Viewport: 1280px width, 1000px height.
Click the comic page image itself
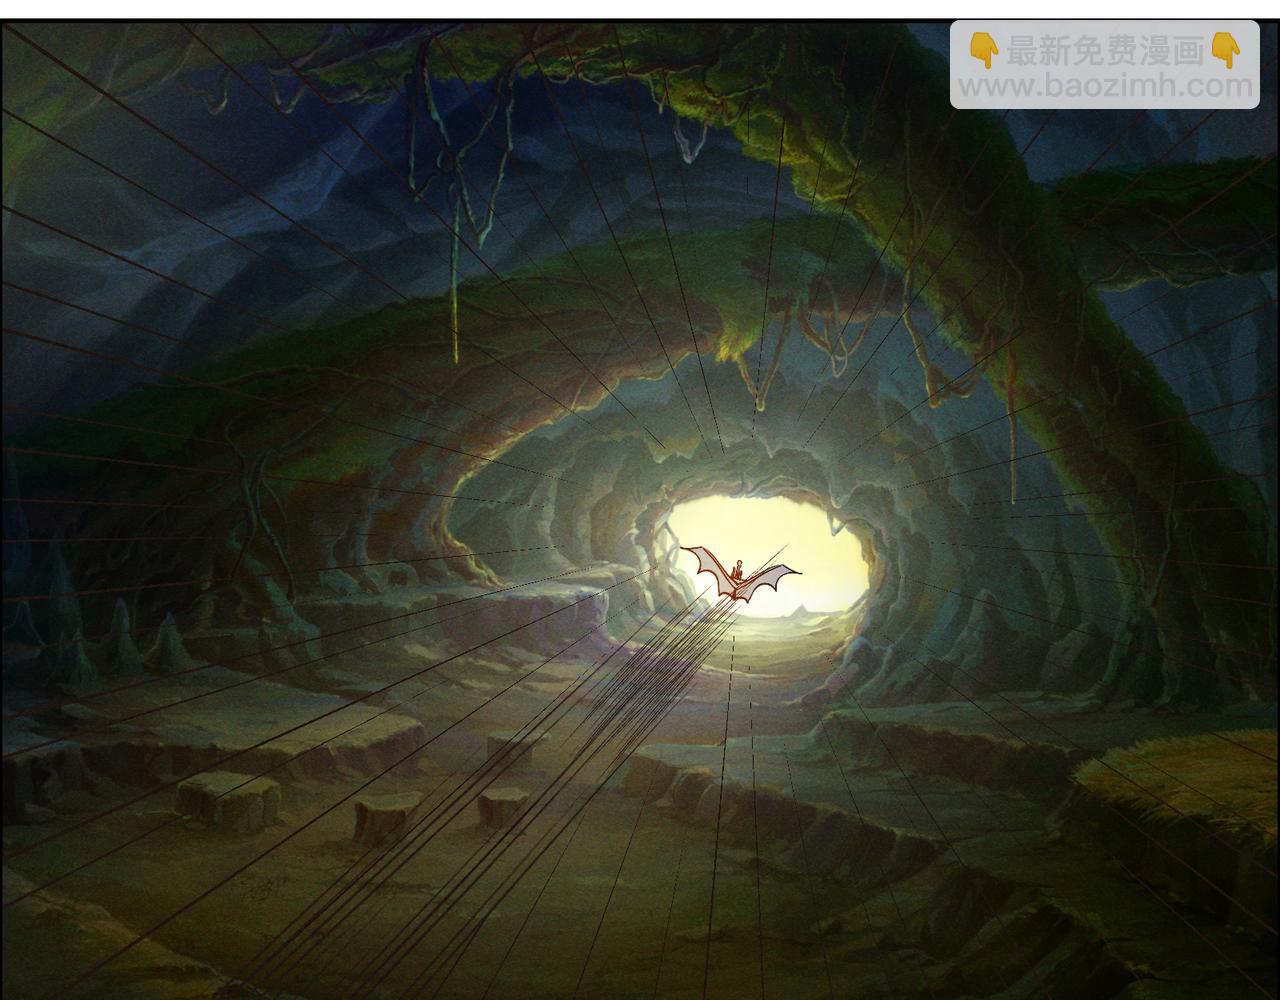point(640,500)
